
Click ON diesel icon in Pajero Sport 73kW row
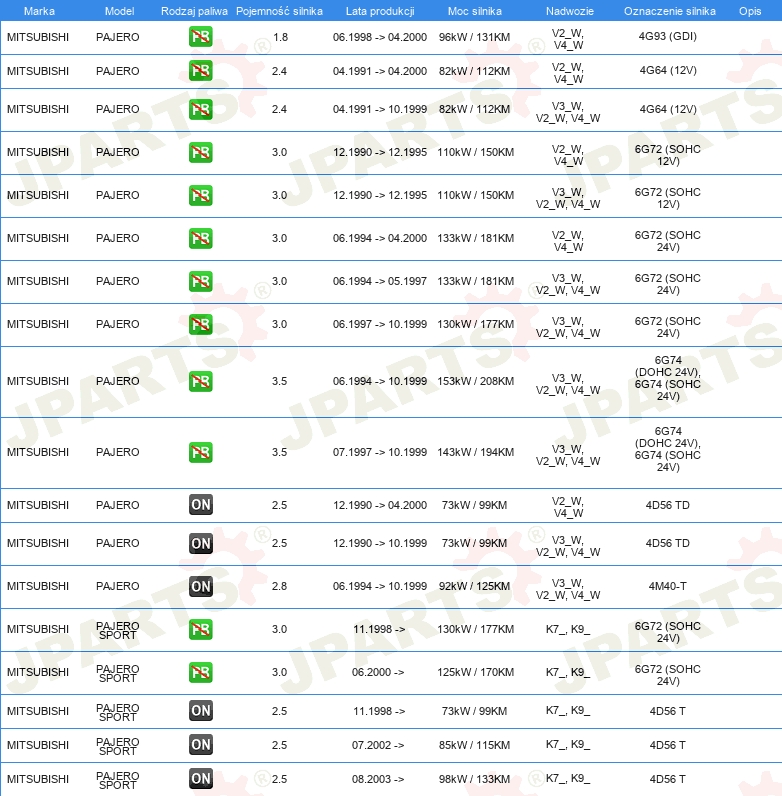click(201, 711)
